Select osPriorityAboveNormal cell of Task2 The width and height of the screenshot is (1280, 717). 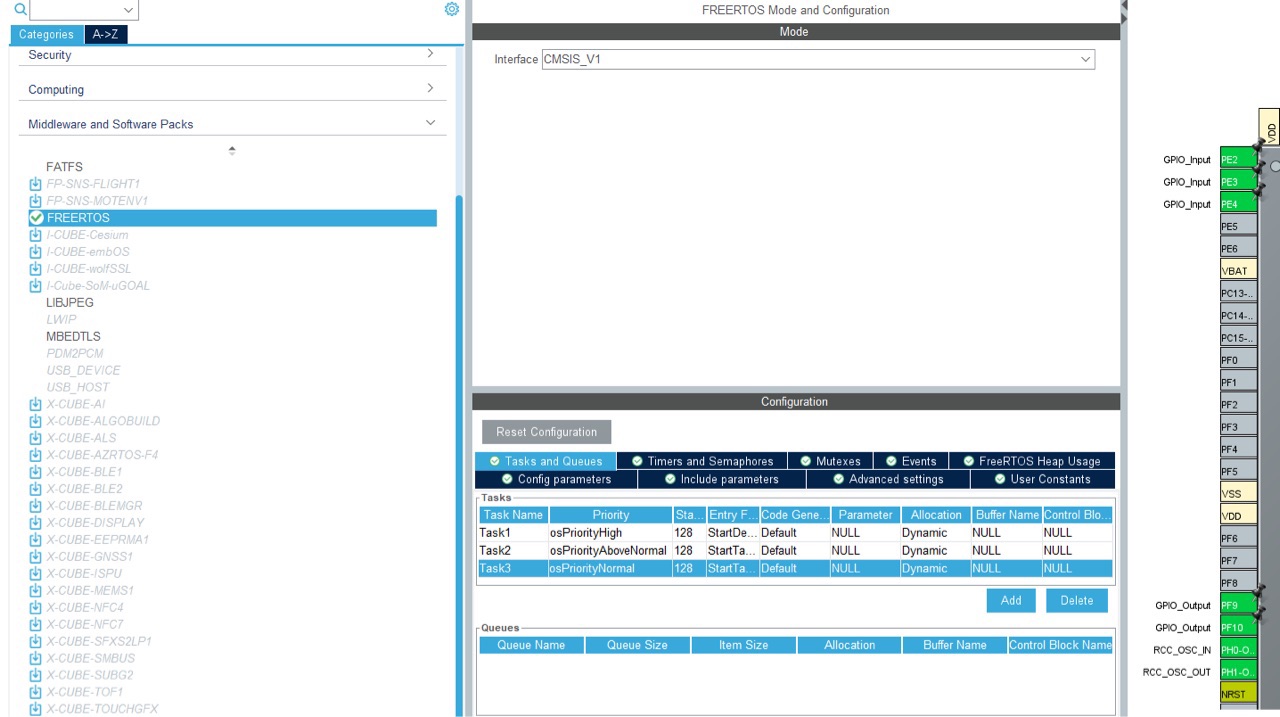point(608,551)
